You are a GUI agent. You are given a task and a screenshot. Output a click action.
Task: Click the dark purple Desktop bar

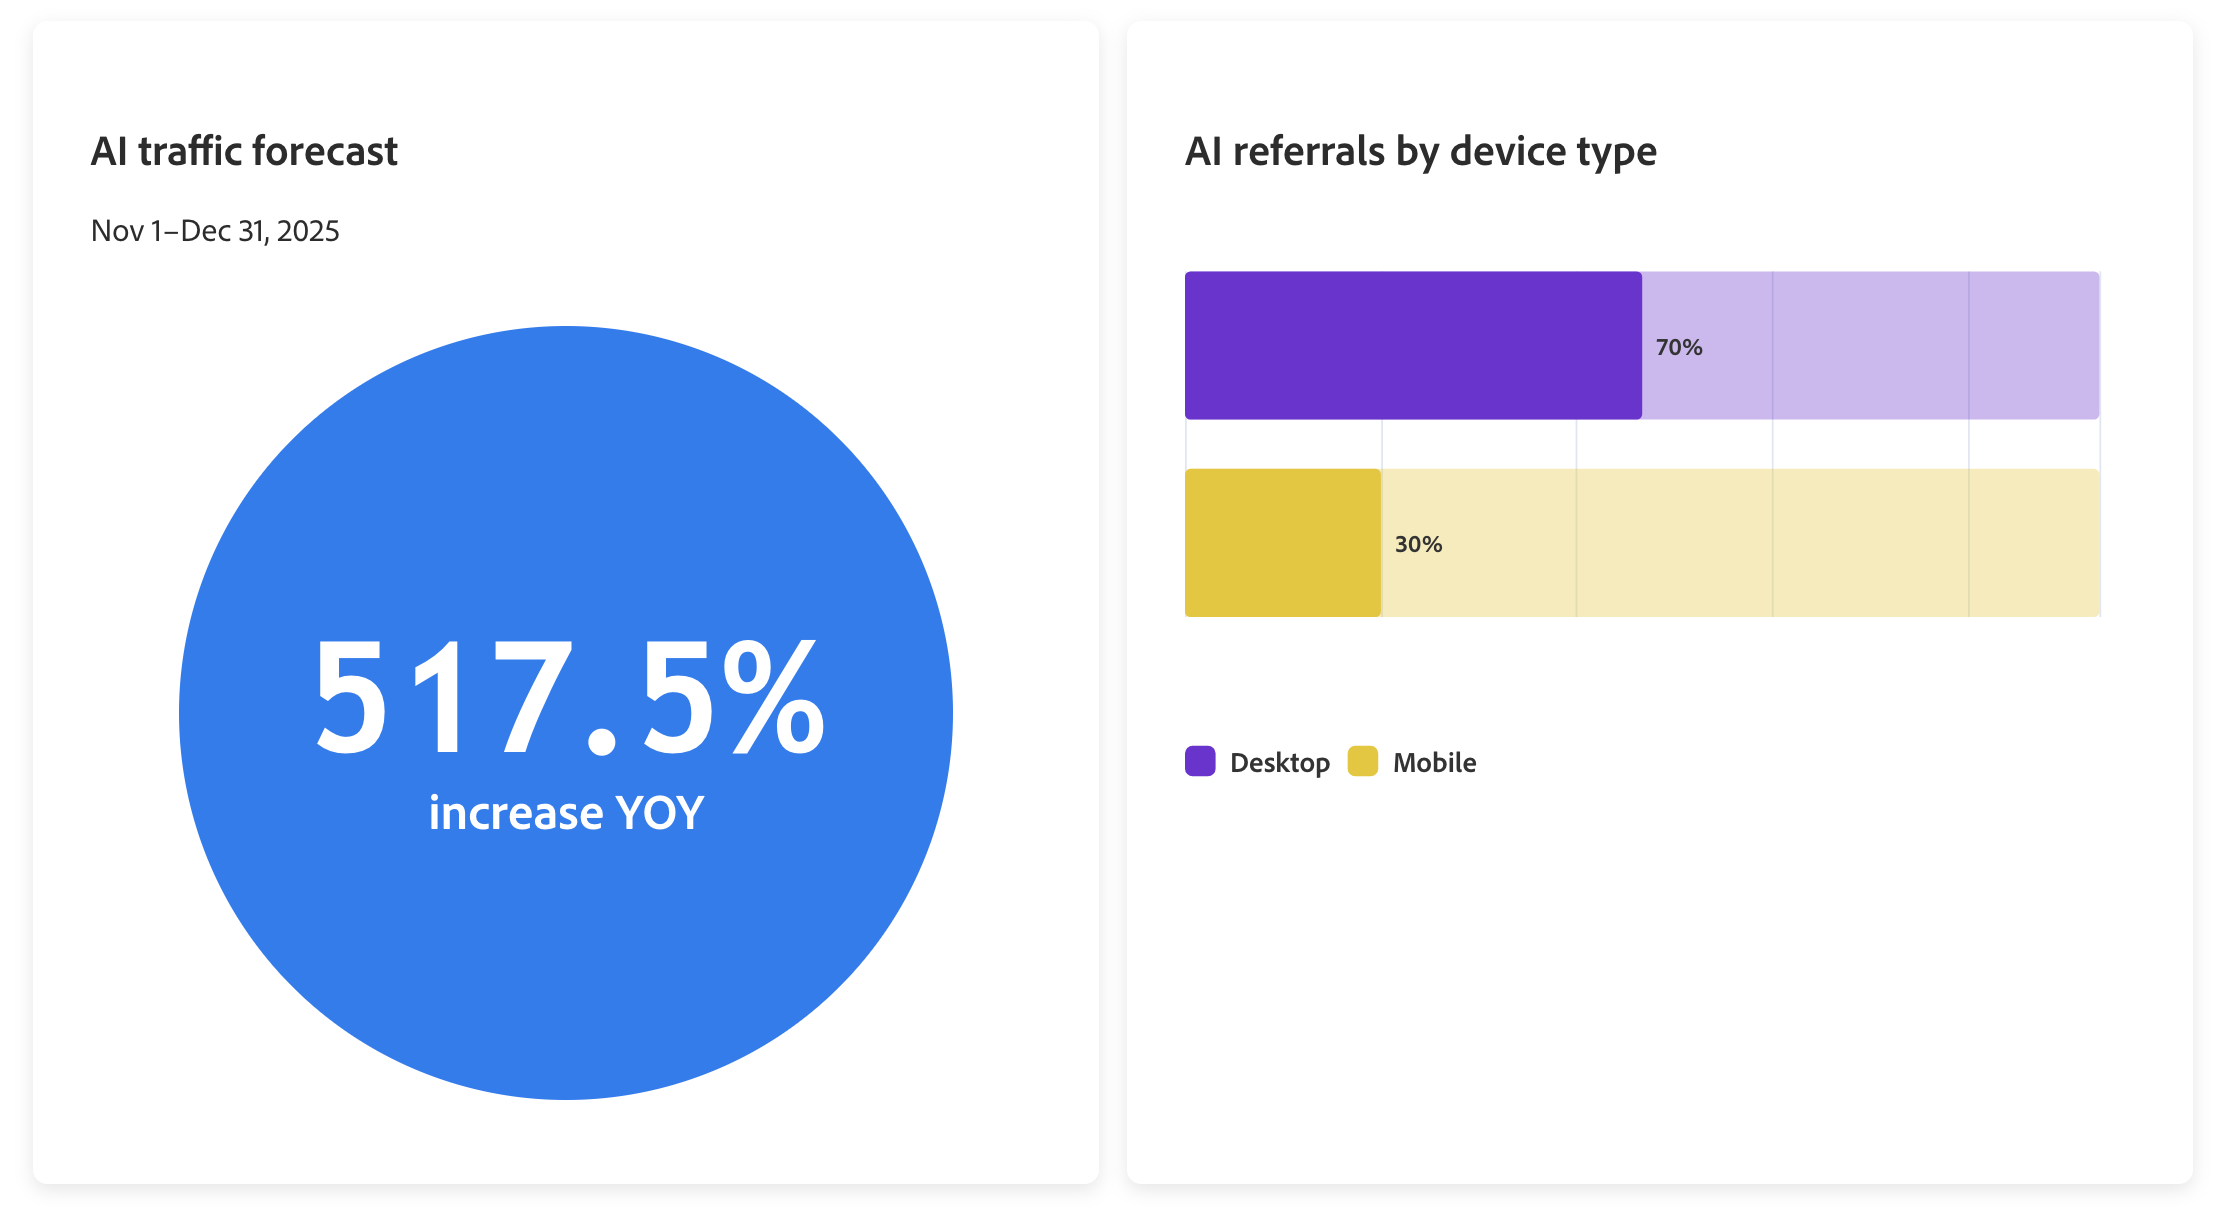click(x=1412, y=345)
